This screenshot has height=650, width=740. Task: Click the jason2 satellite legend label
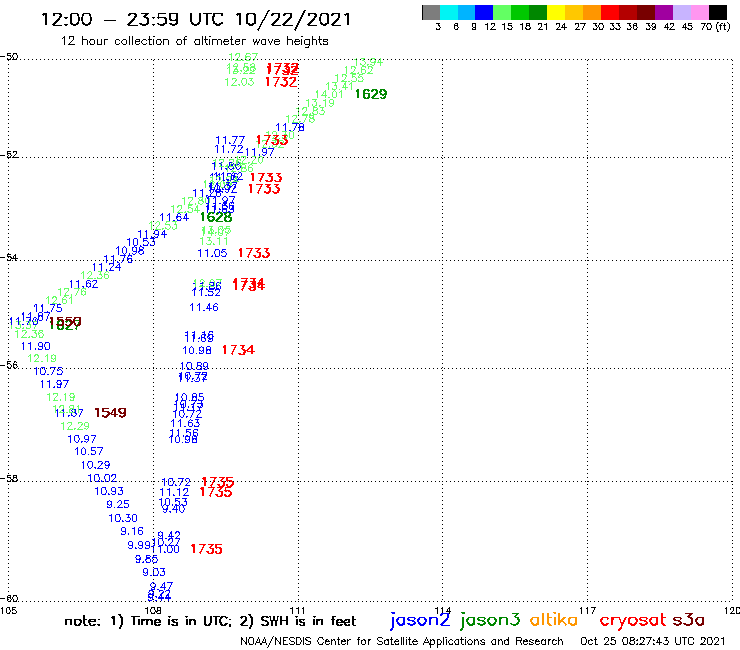point(420,620)
